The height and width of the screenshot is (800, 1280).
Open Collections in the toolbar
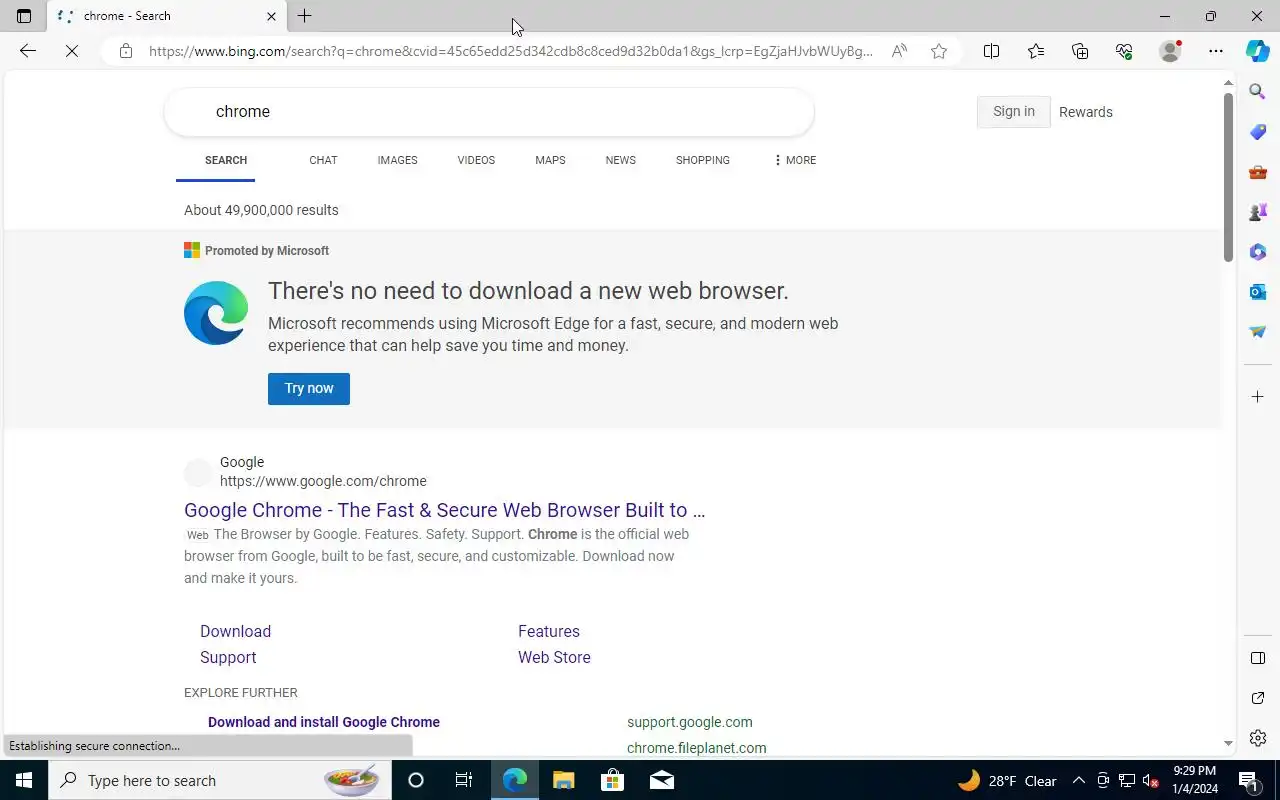tap(1080, 51)
